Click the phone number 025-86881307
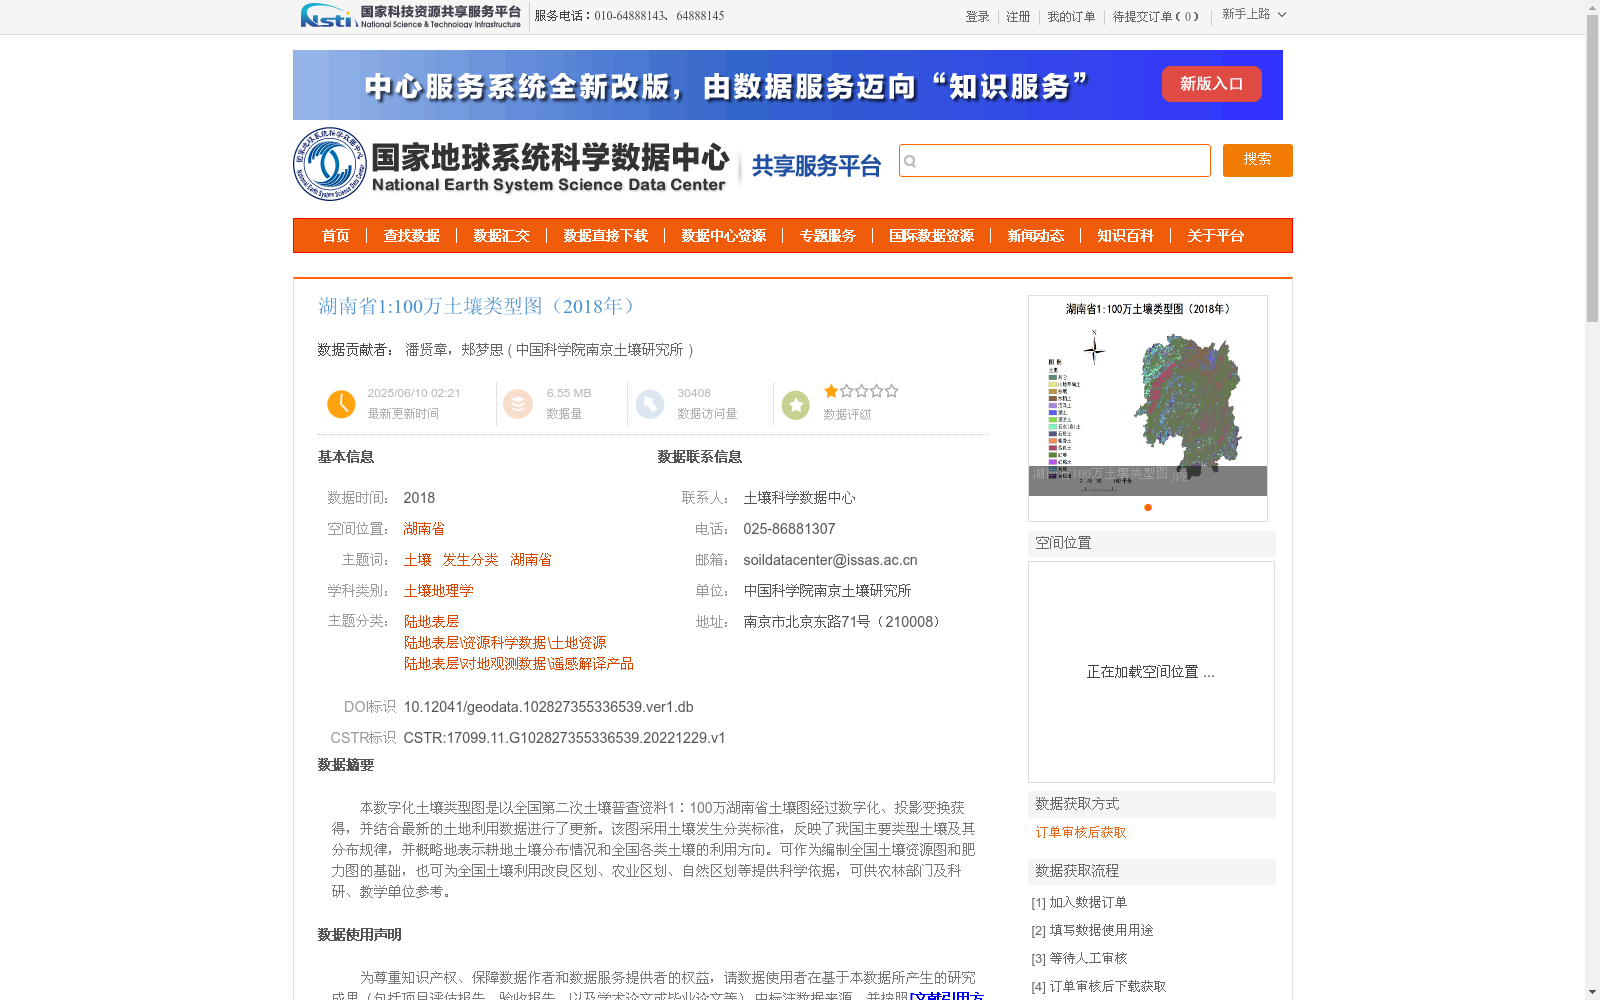1600x1000 pixels. 789,529
